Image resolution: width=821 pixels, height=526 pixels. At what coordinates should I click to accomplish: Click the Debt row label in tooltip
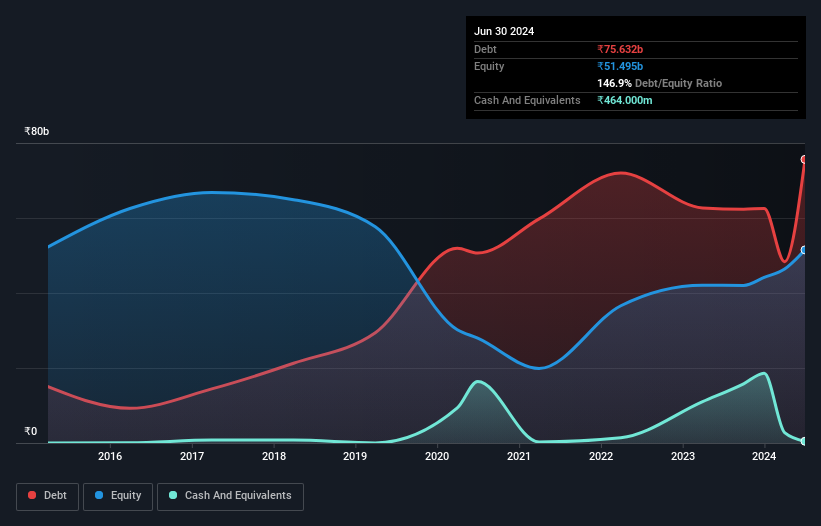(x=485, y=49)
